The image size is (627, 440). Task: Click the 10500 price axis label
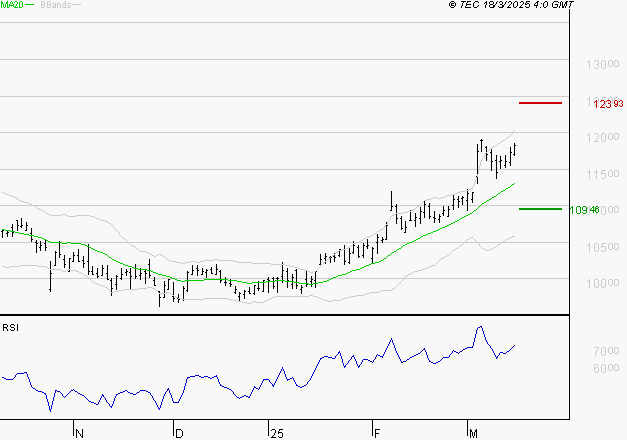(x=603, y=247)
